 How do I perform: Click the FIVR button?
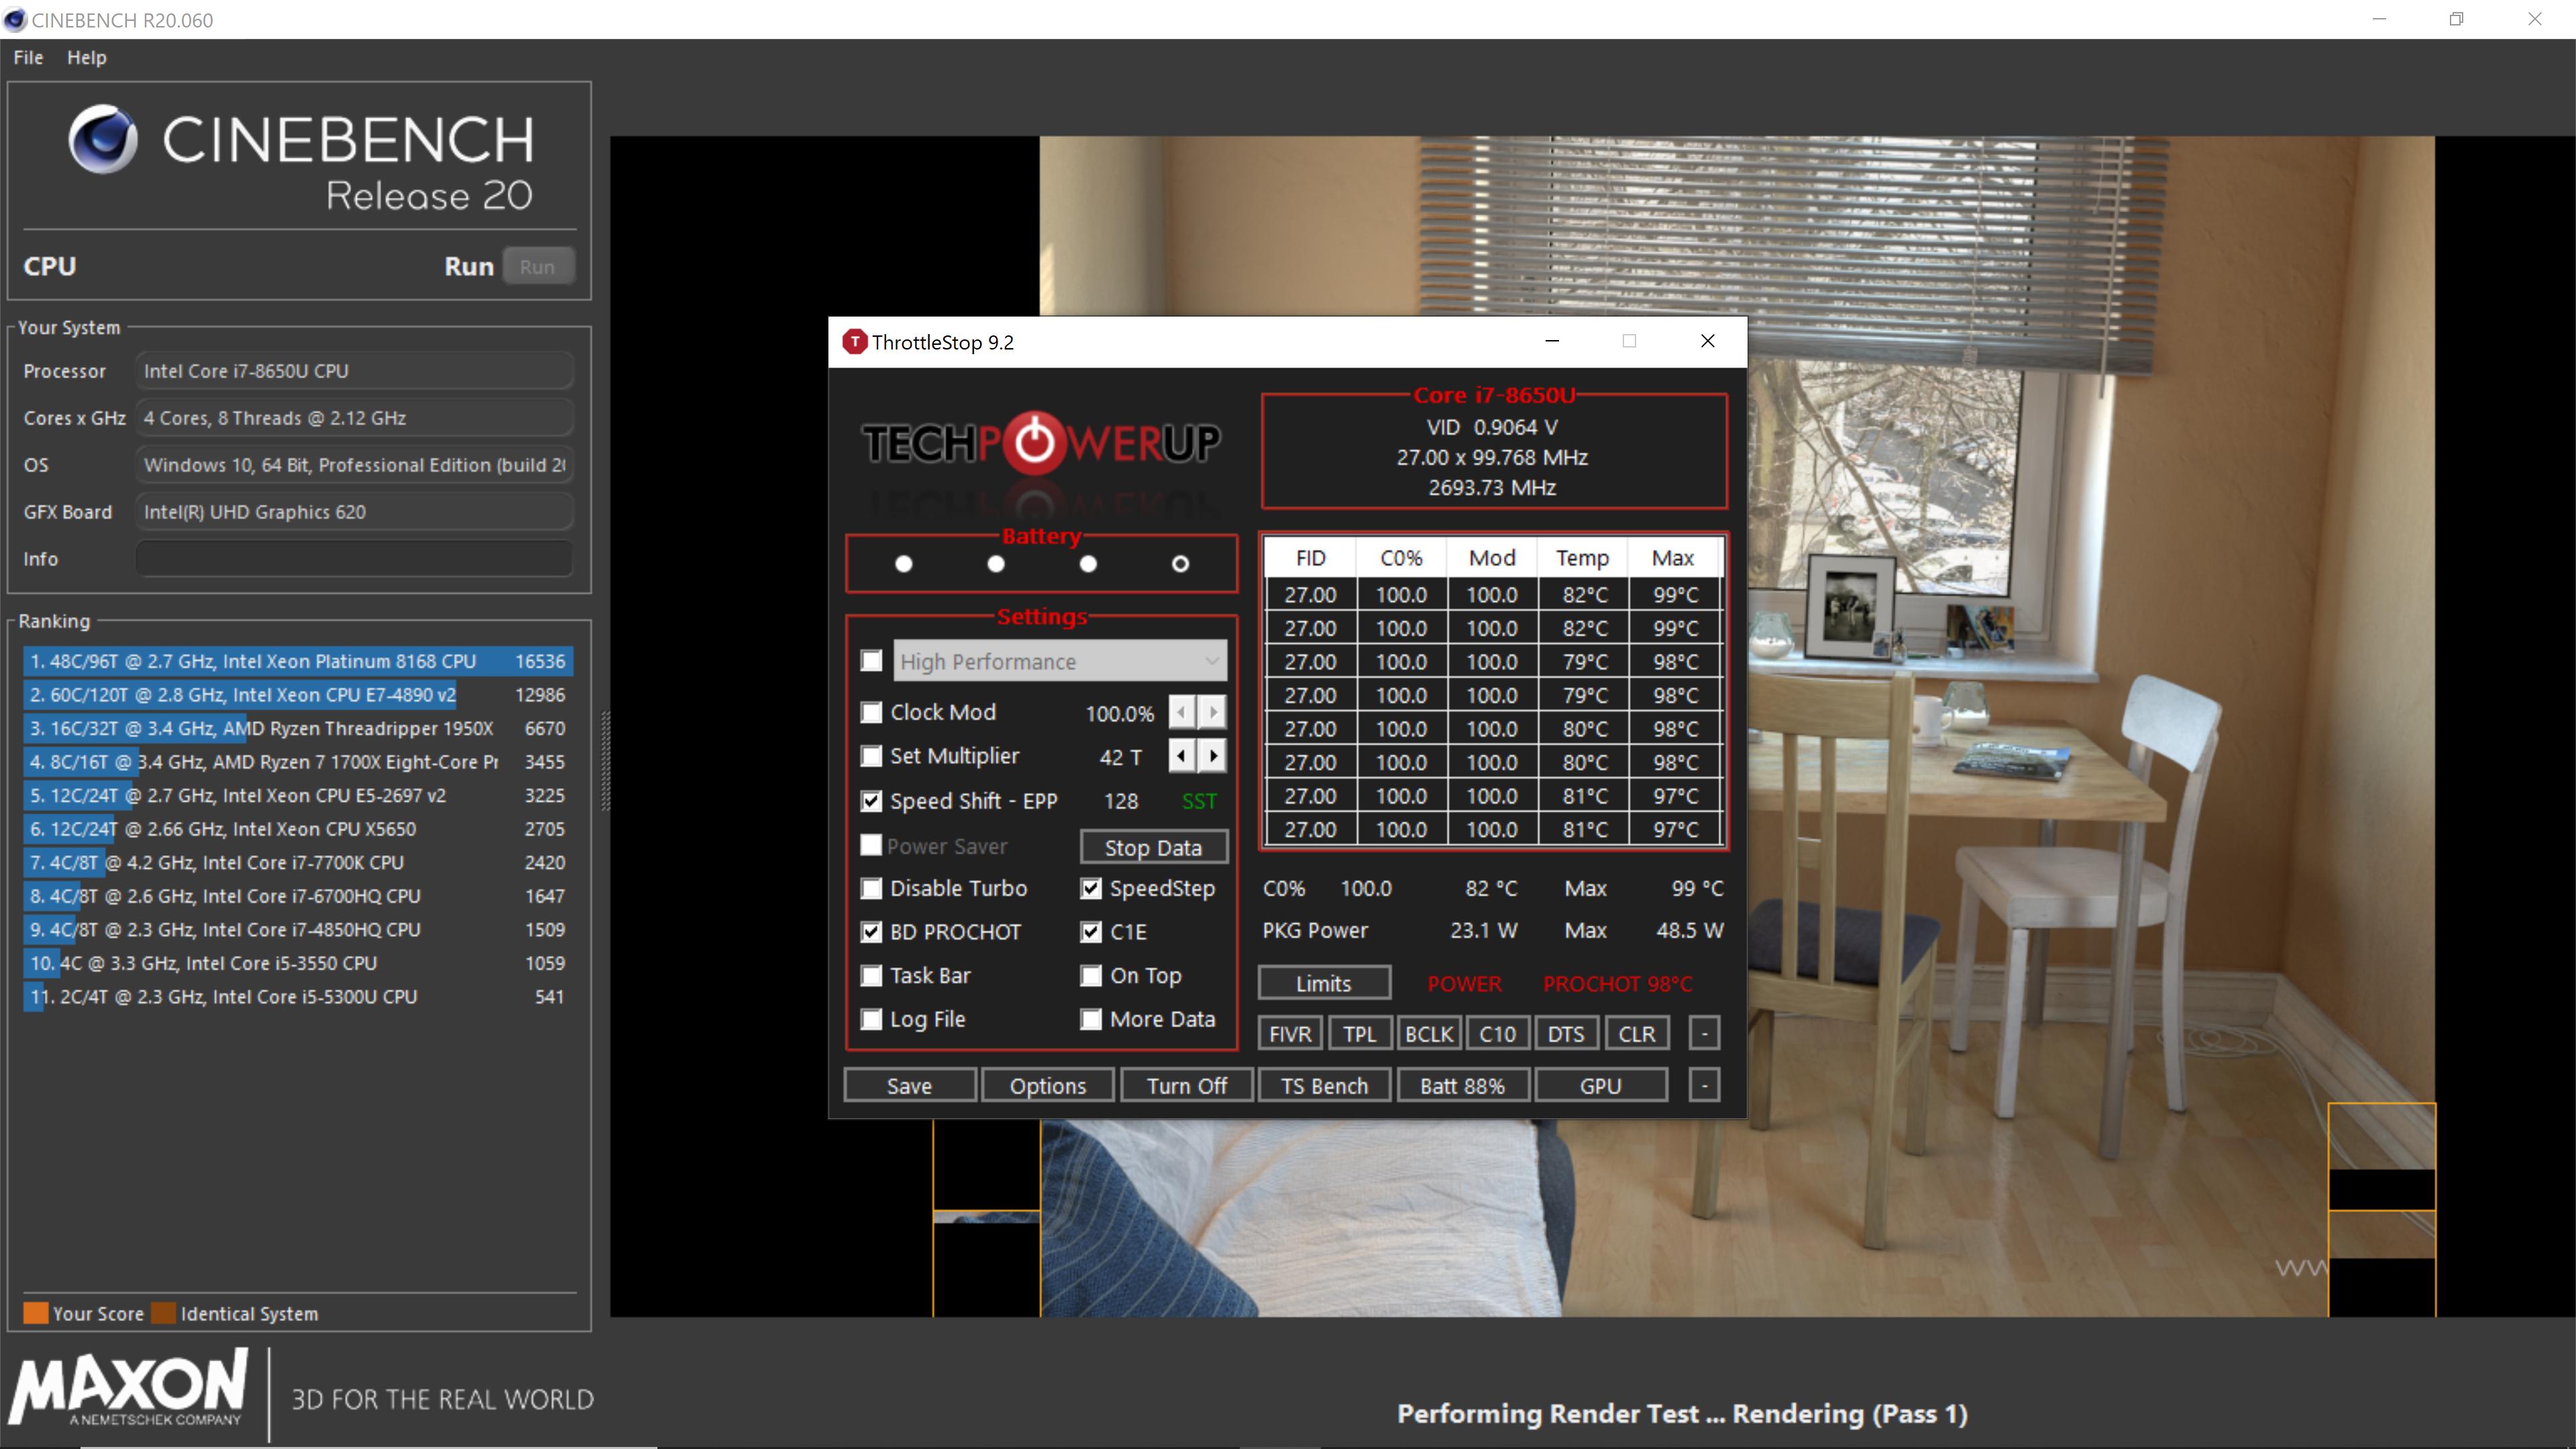1290,1033
